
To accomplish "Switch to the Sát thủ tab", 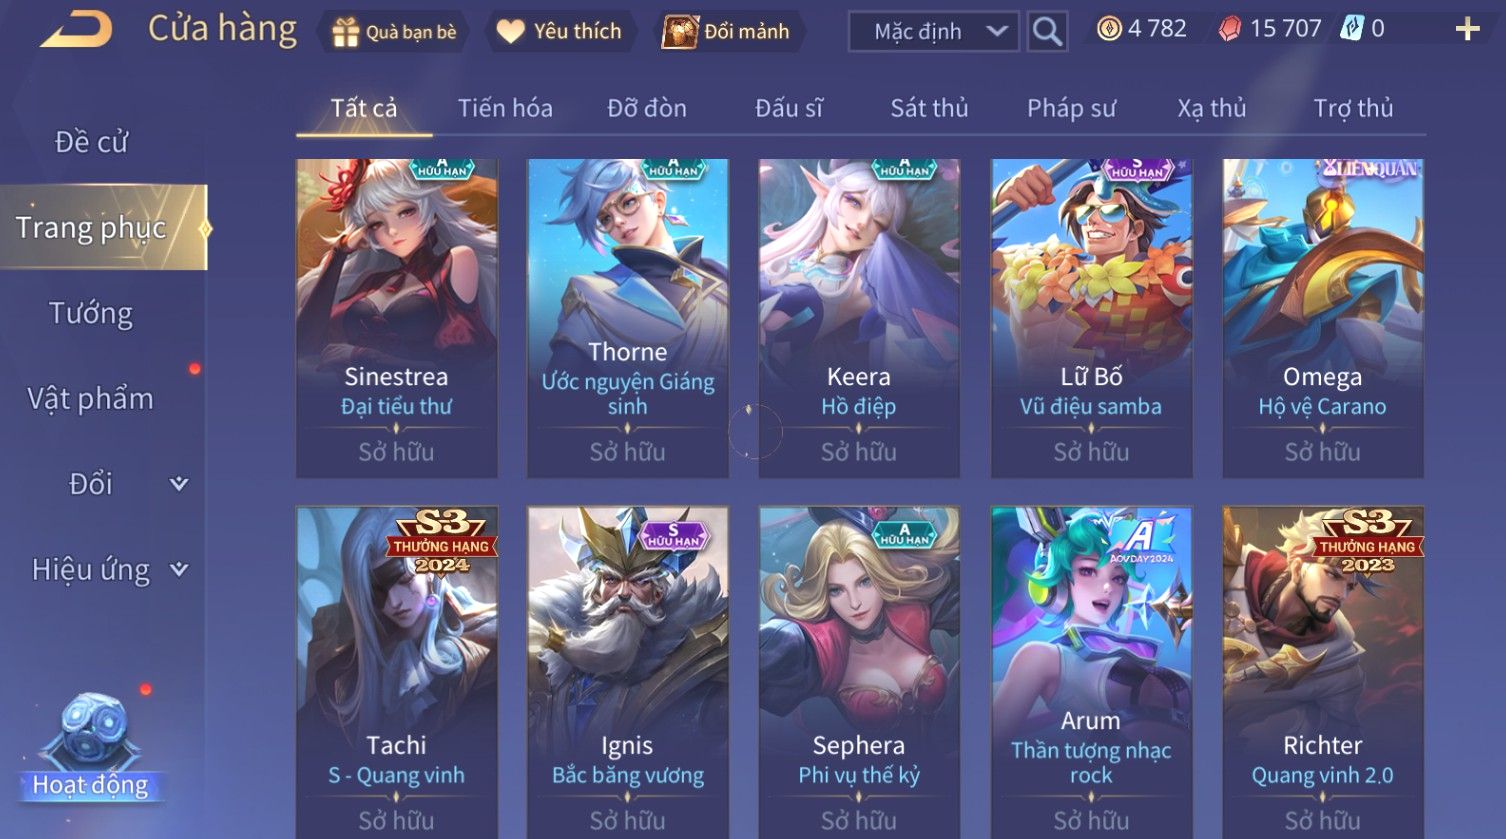I will click(929, 108).
